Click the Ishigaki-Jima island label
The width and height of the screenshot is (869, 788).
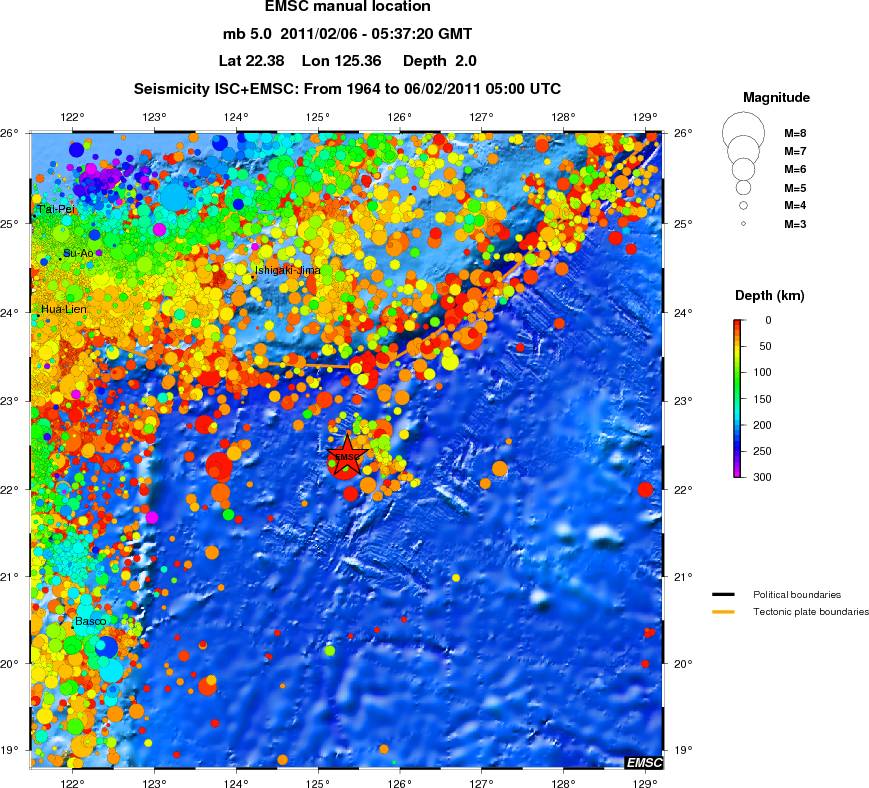(288, 270)
